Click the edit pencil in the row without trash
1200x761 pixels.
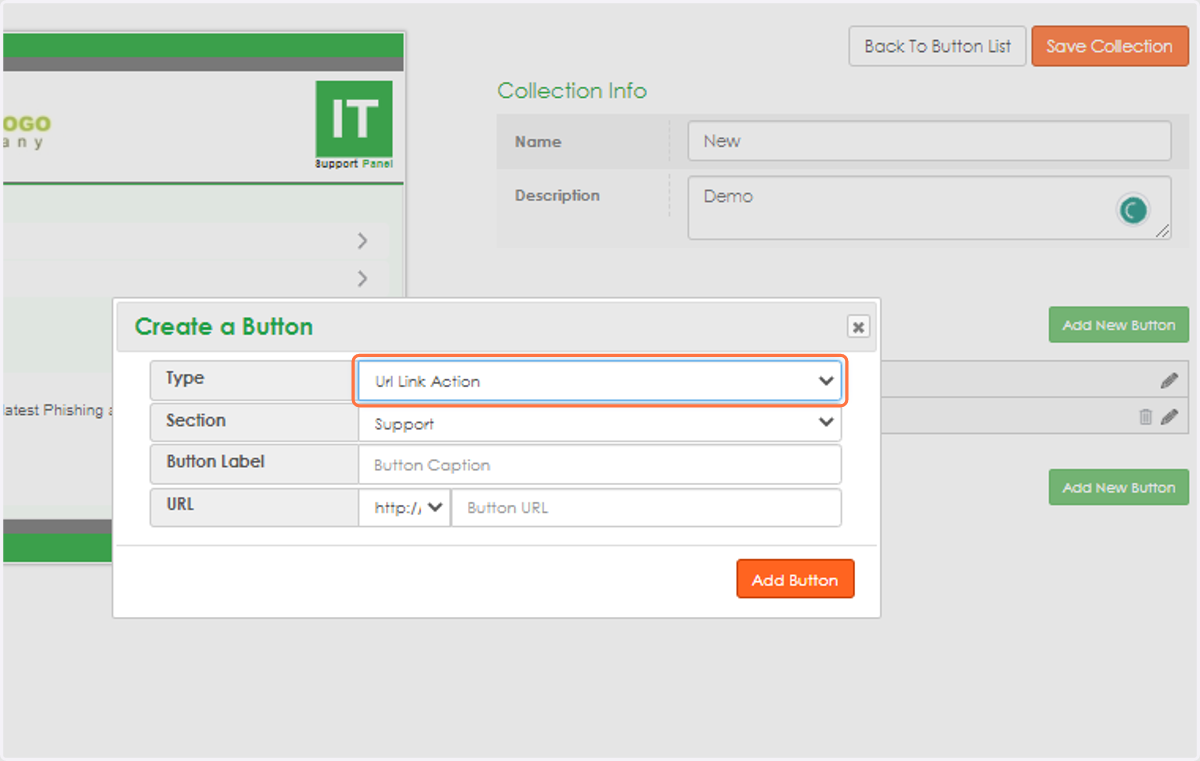click(x=1169, y=381)
